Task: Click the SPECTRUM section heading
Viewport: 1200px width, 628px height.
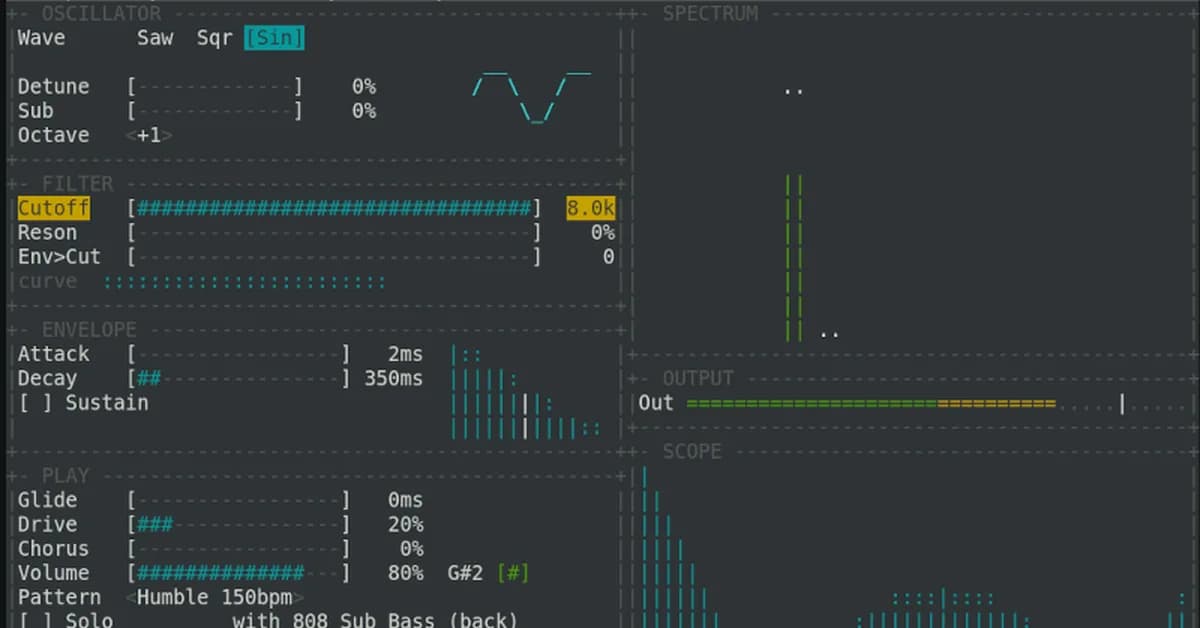Action: point(710,14)
